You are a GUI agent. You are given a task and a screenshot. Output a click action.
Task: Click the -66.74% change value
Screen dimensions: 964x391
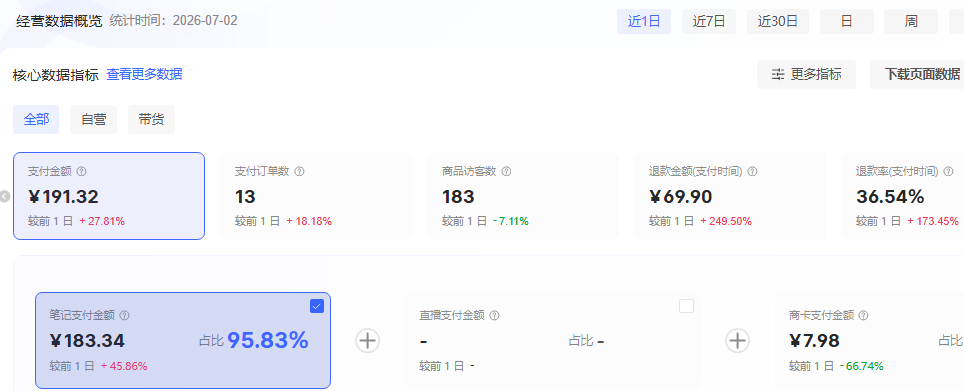click(861, 366)
